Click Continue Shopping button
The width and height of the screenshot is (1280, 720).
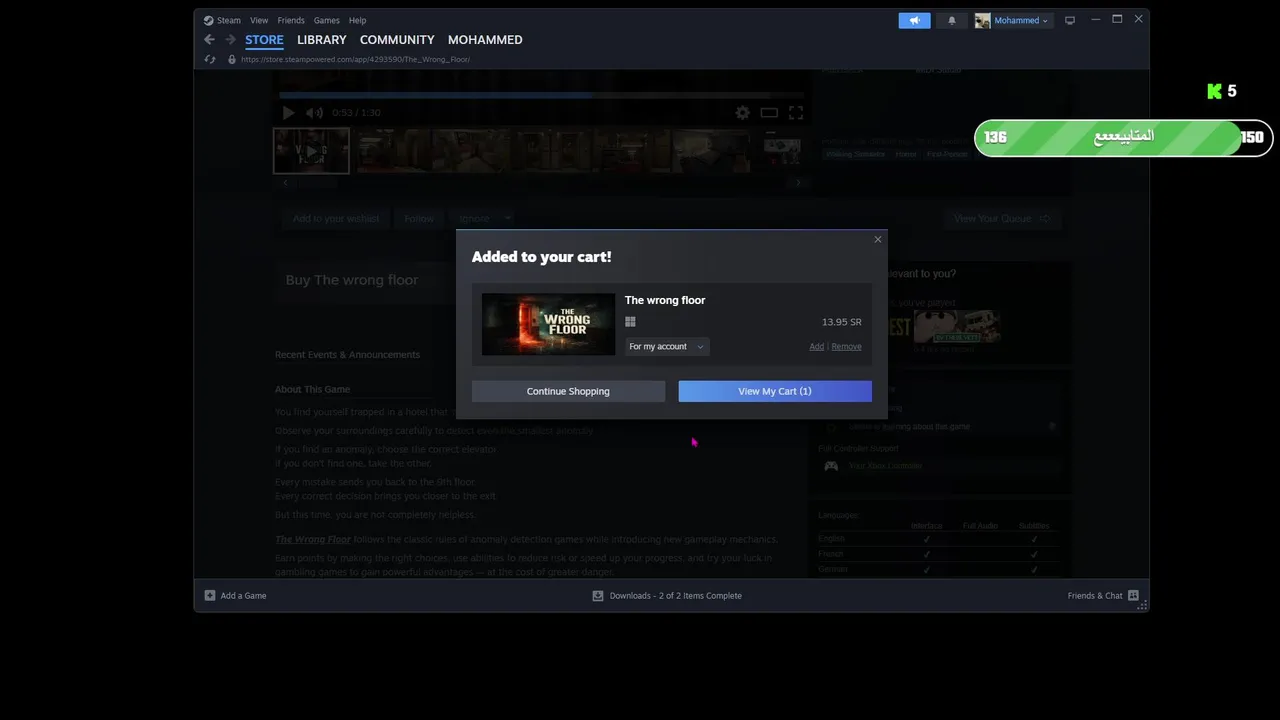(568, 391)
